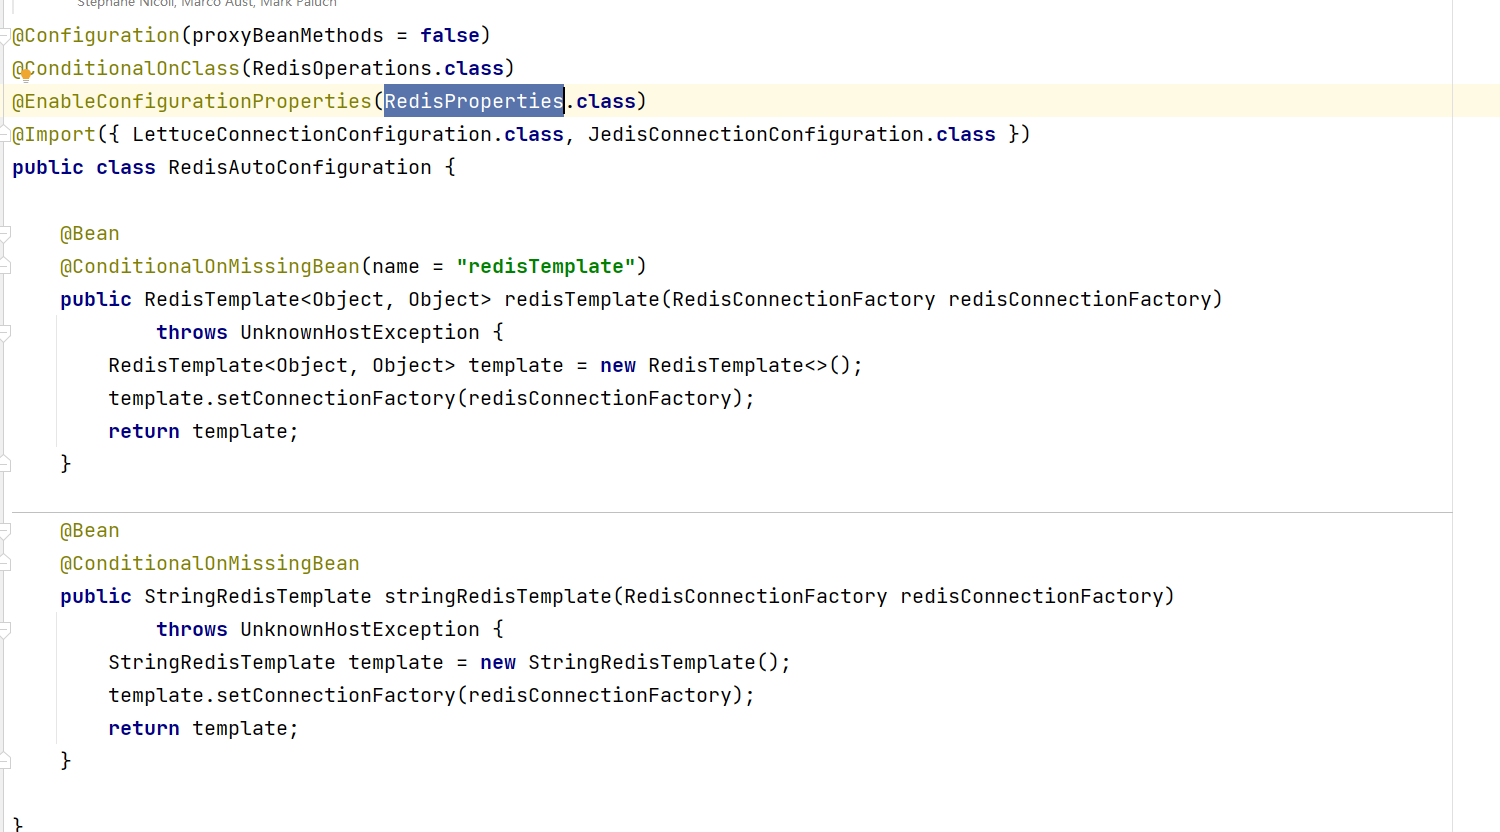Click fold marker at the @Import line

coord(5,135)
